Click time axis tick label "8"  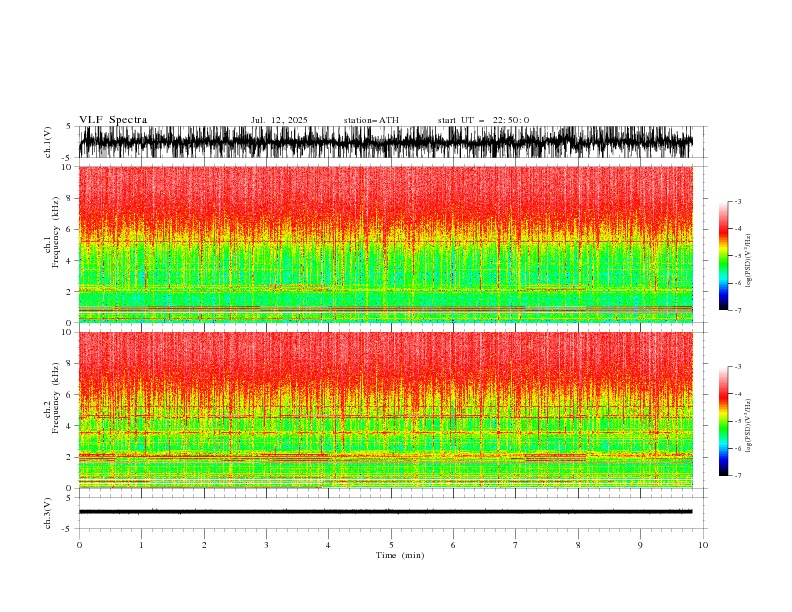(578, 545)
